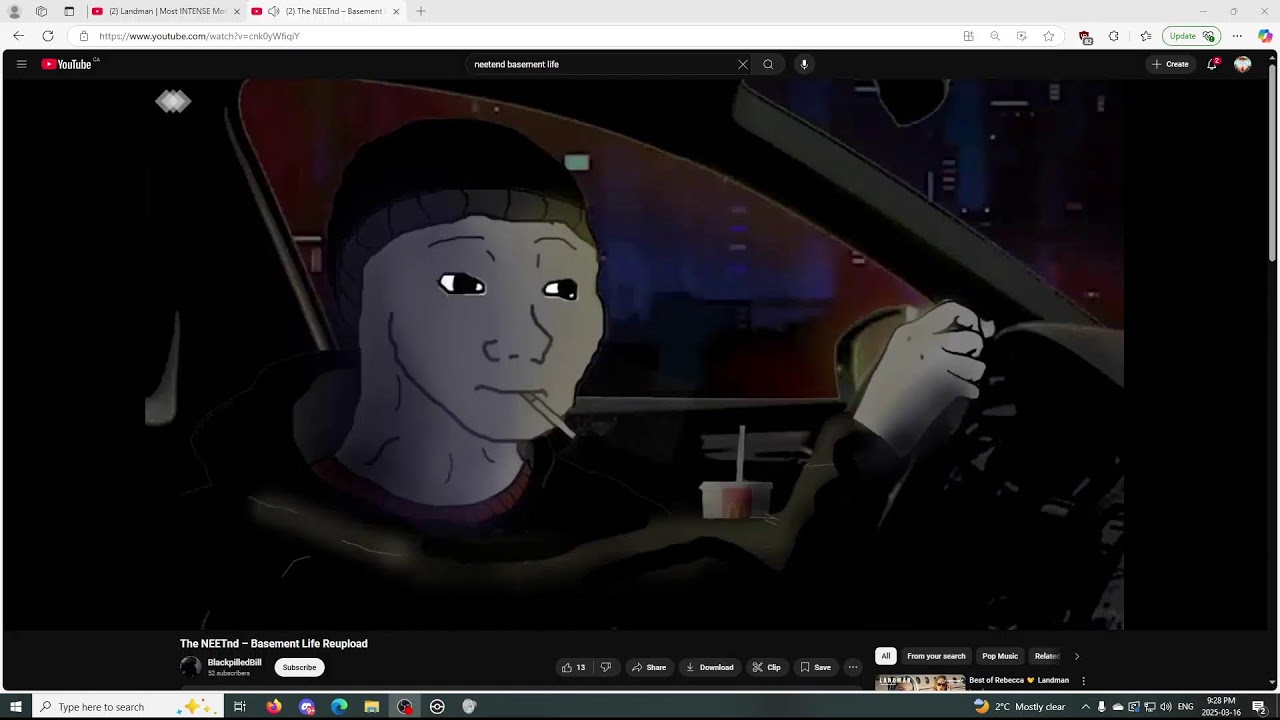
Task: Open the browser extensions puzzle icon
Action: [x=1114, y=36]
